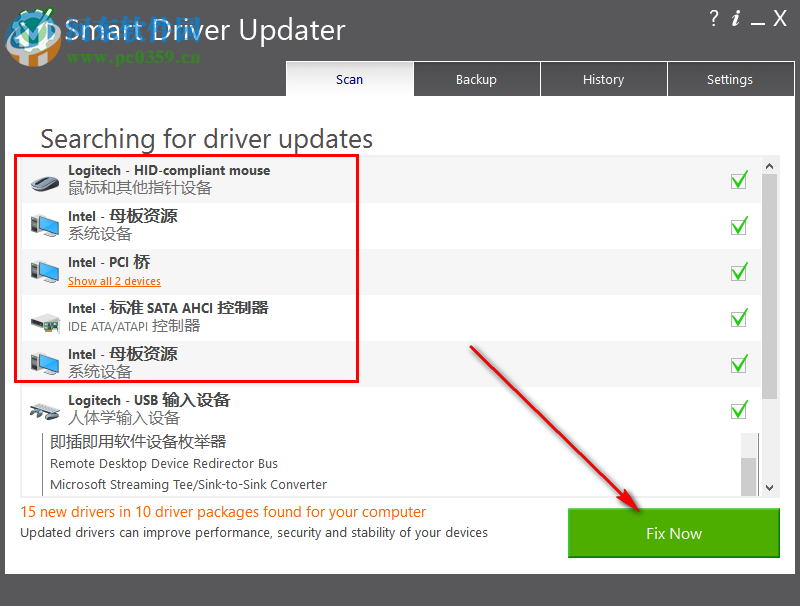Click the Intel PCI bridge device icon
800x606 pixels.
coord(42,270)
